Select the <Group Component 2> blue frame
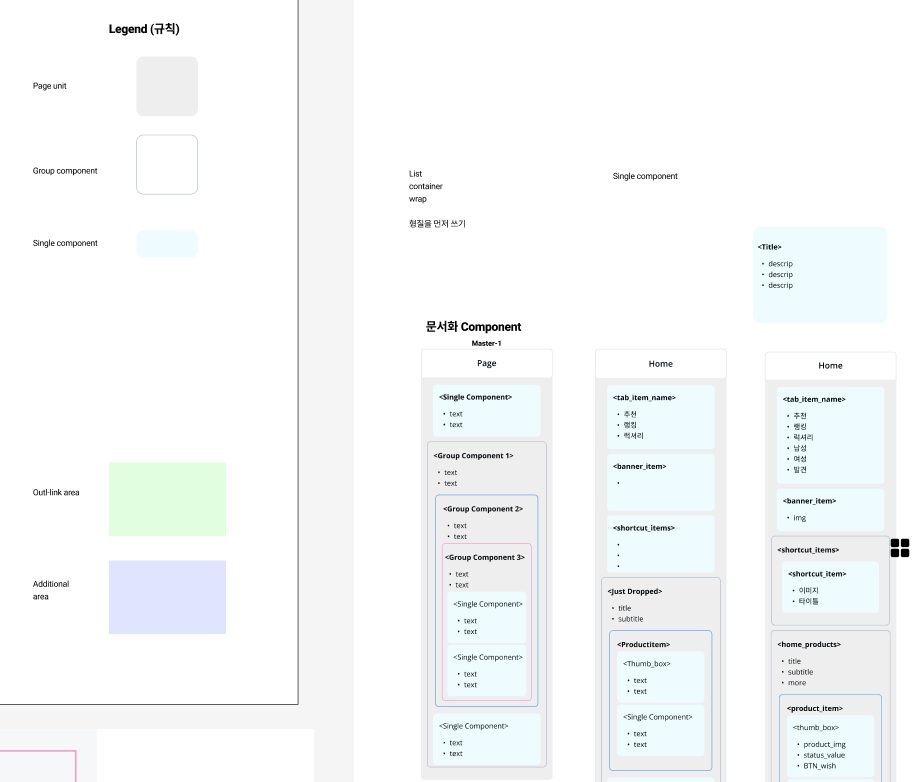 click(x=487, y=600)
